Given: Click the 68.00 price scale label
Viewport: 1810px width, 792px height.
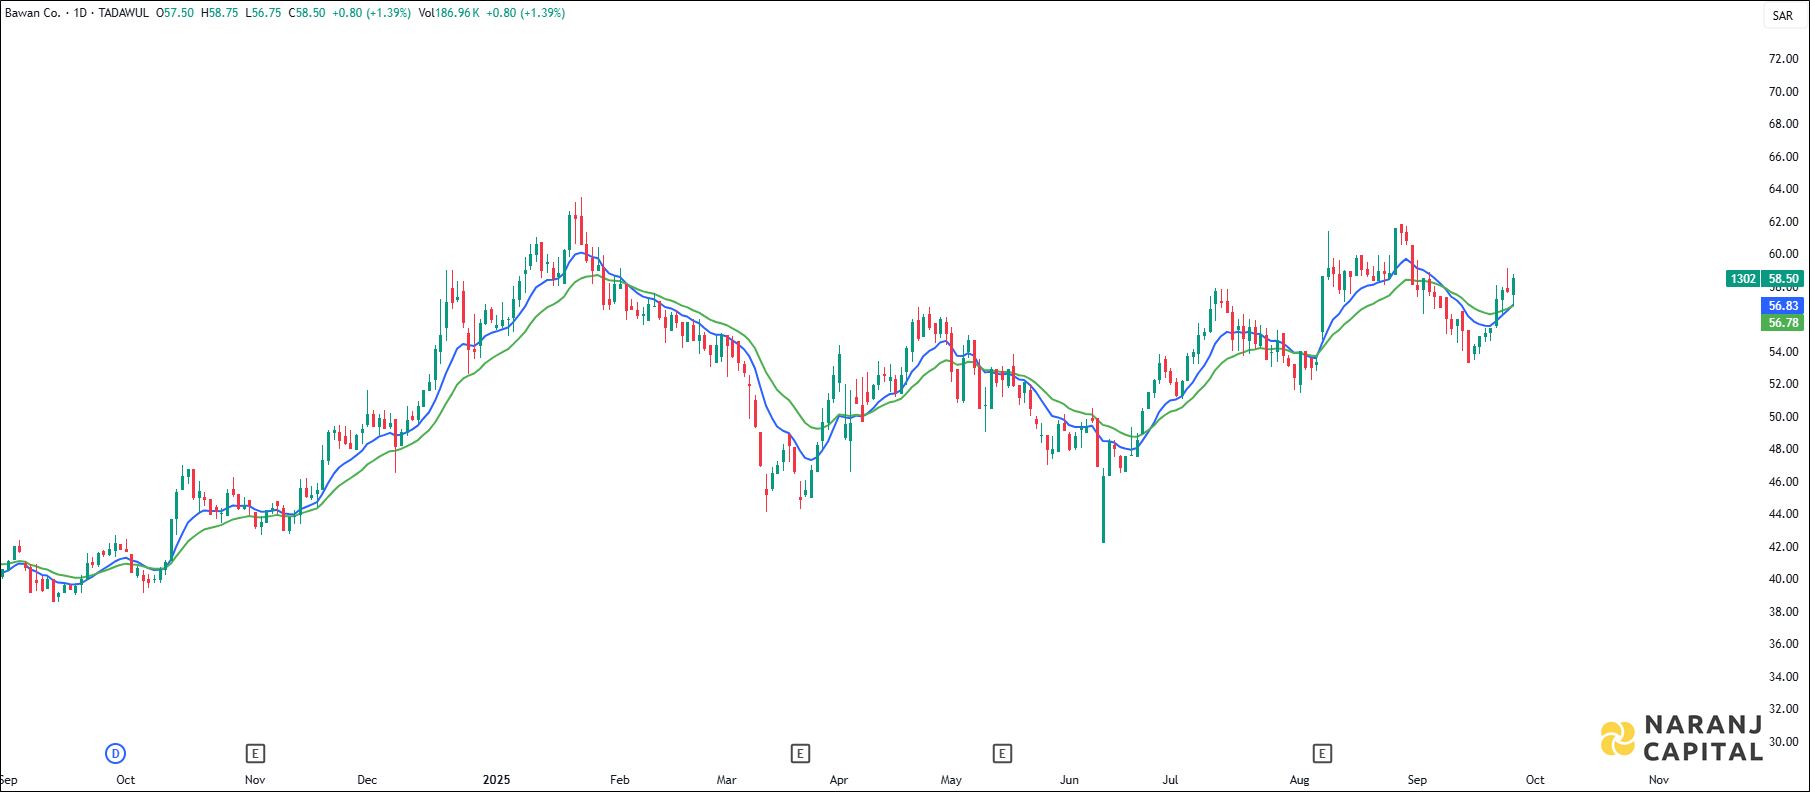Looking at the screenshot, I should coord(1783,124).
